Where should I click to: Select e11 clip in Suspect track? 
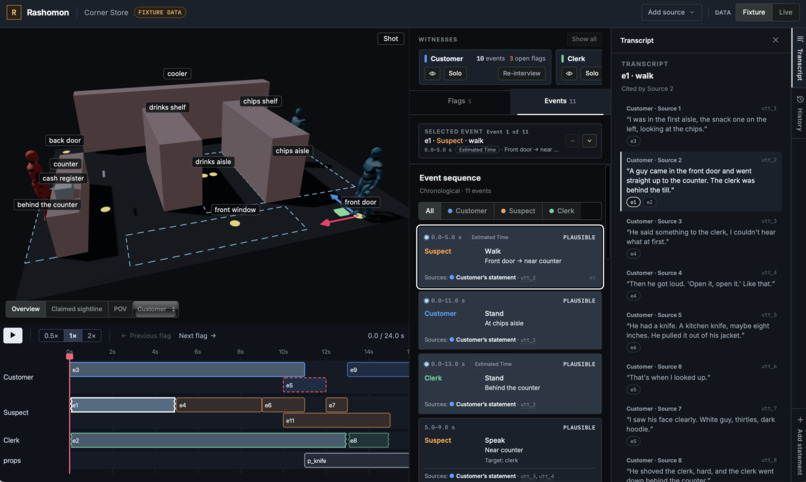pyautogui.click(x=337, y=420)
